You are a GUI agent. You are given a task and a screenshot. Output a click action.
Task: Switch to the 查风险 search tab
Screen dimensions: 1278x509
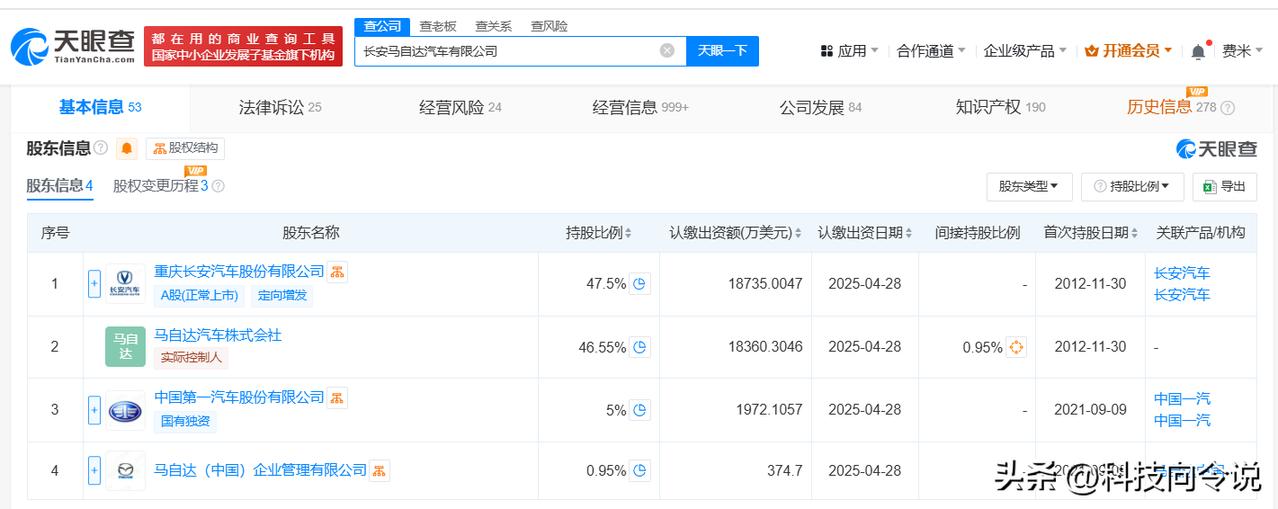[549, 26]
